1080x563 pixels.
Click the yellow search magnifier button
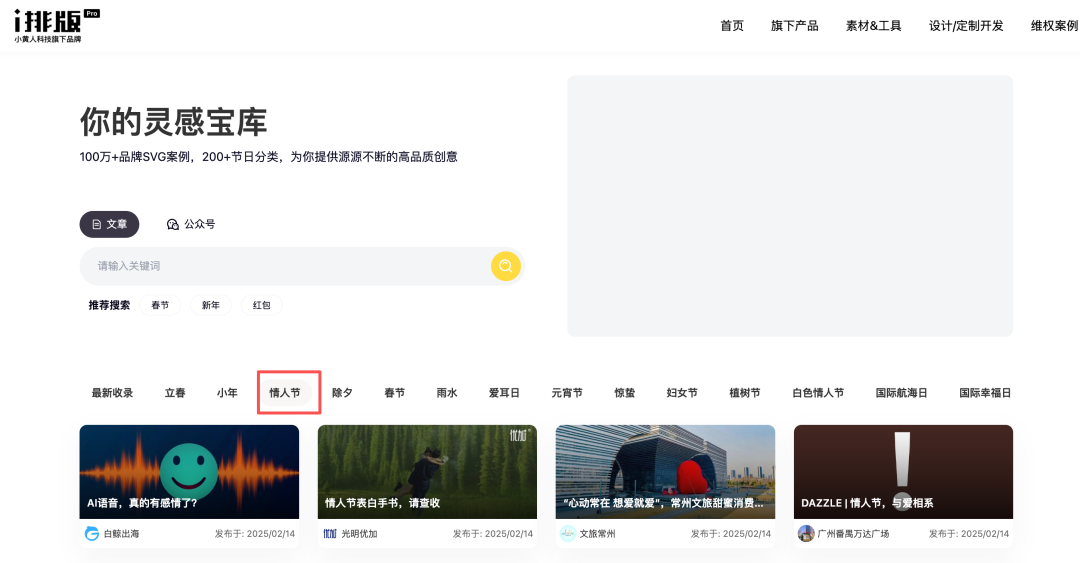[506, 266]
